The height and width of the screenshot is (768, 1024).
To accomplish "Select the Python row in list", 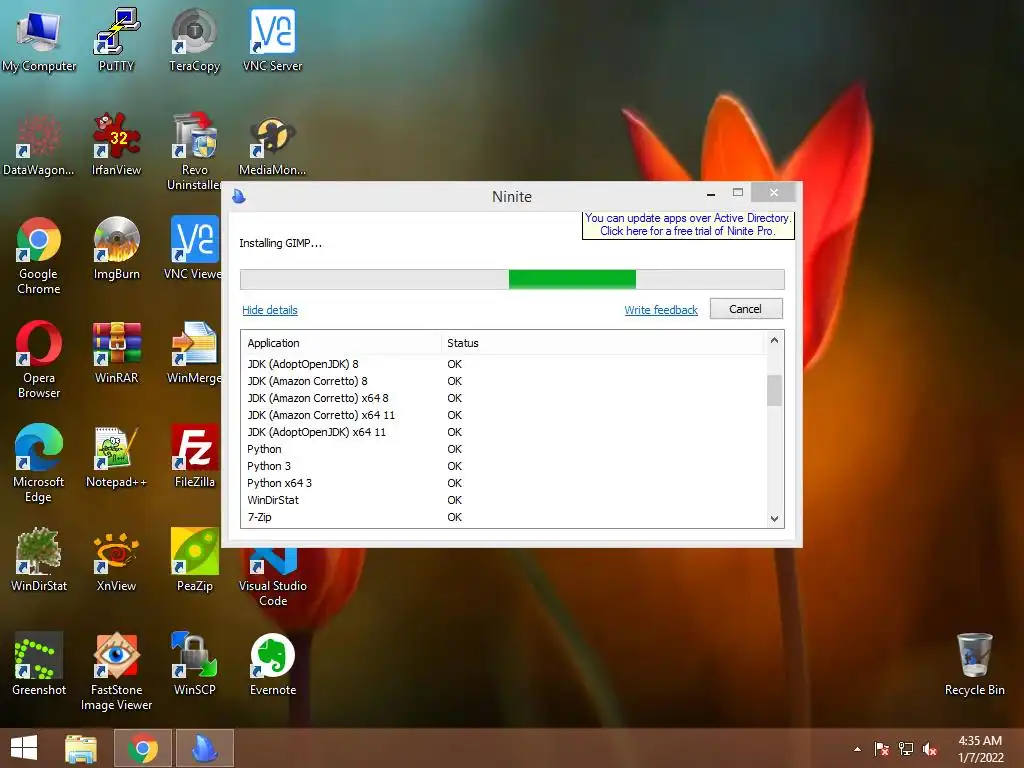I will coord(503,449).
